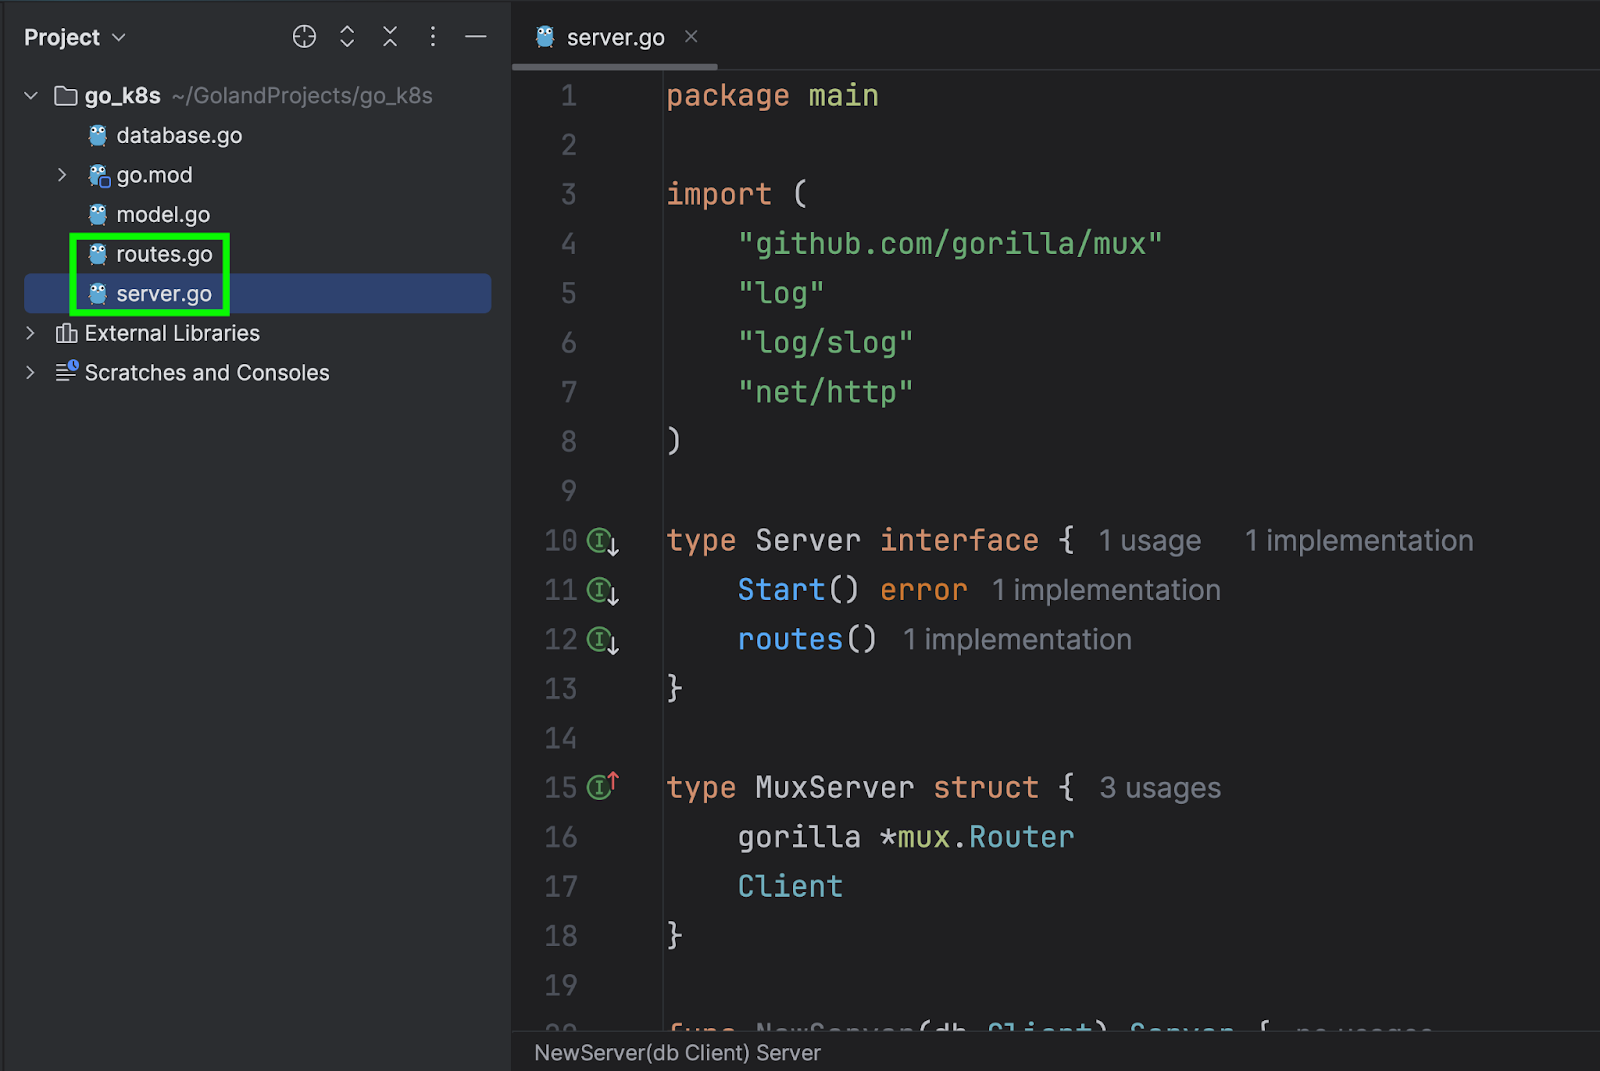Click the struct keyword on line 15
This screenshot has width=1600, height=1071.
click(986, 788)
